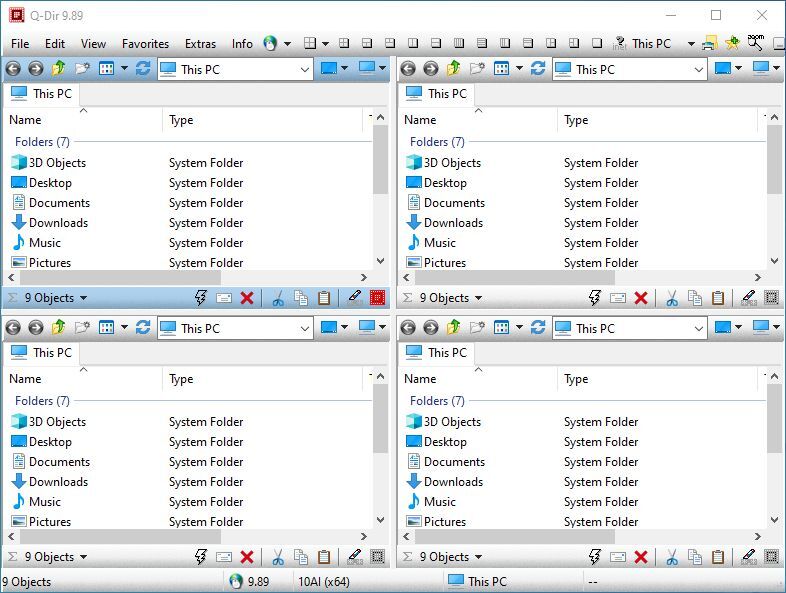Expand the address combo box in top-right pane
This screenshot has height=593, width=786.
point(699,69)
